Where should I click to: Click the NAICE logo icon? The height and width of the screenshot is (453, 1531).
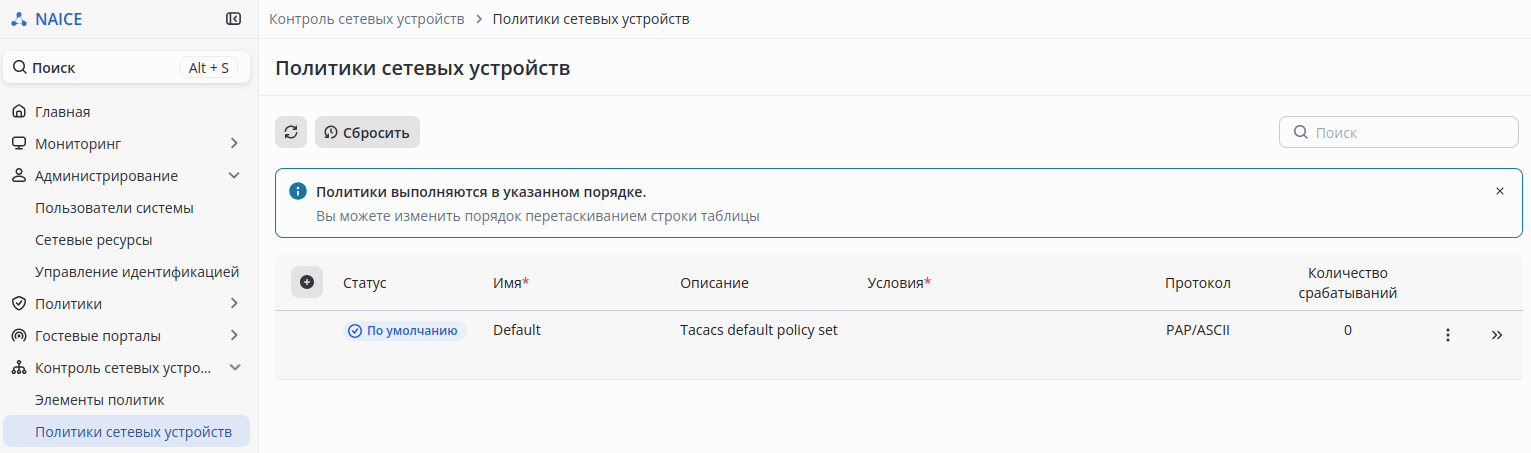pos(19,19)
